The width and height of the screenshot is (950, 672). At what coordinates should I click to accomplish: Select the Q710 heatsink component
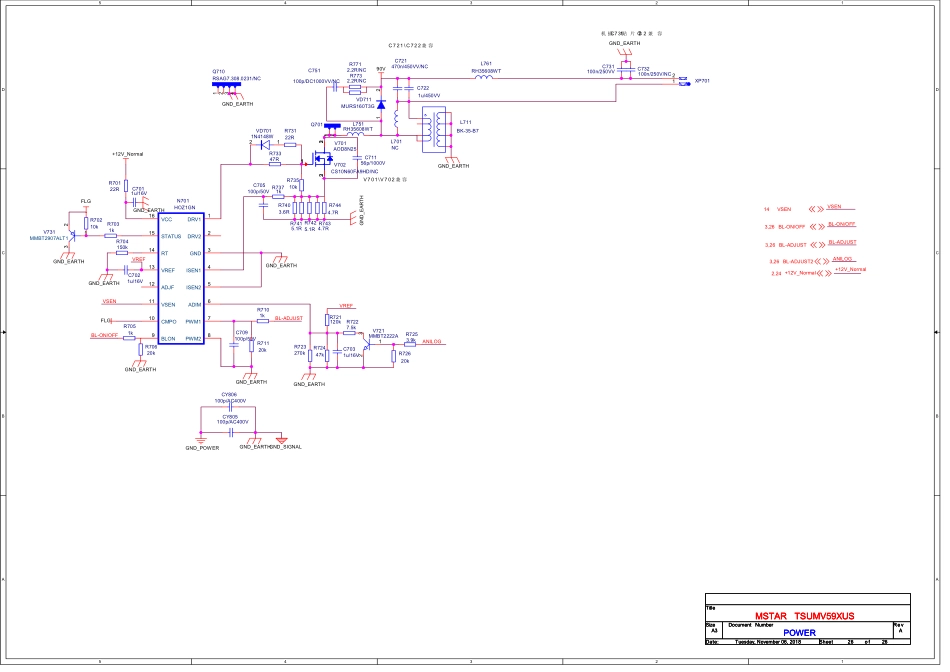[228, 84]
